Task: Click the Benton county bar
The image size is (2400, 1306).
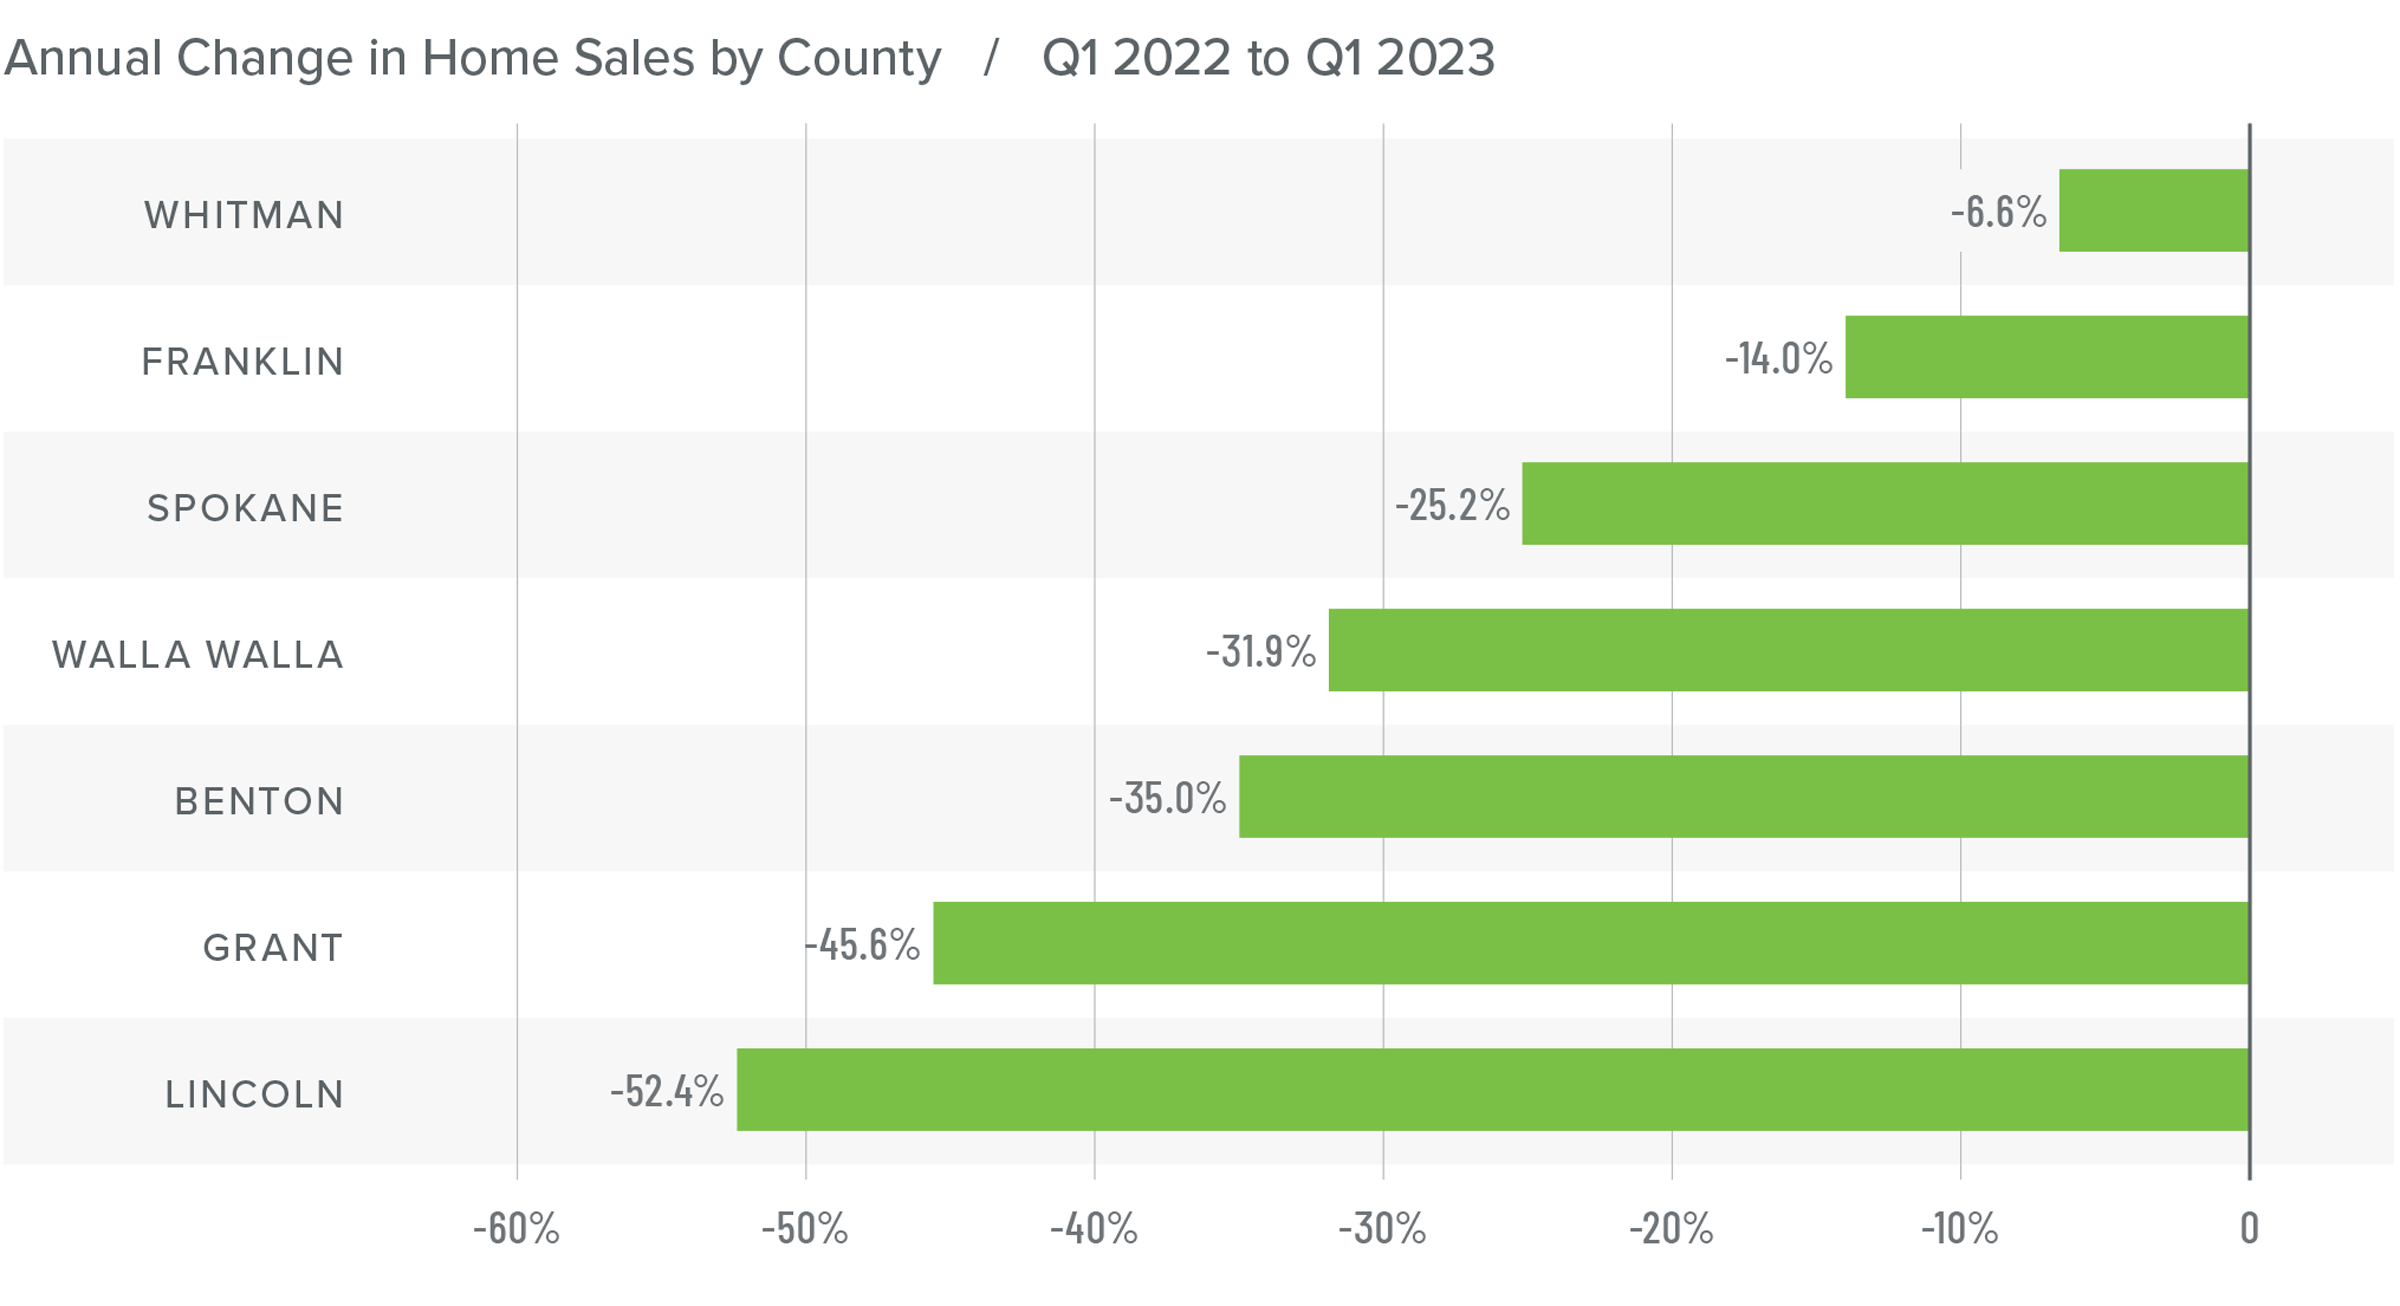Action: tap(1743, 797)
